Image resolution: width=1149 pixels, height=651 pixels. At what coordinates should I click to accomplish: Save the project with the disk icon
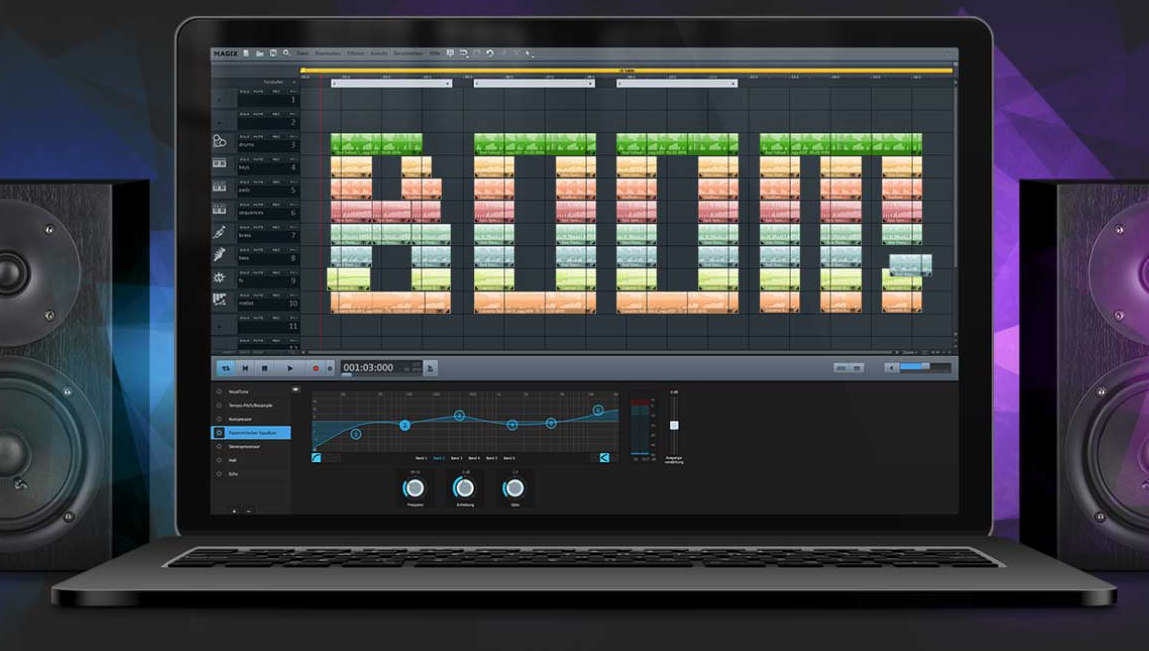pos(273,54)
